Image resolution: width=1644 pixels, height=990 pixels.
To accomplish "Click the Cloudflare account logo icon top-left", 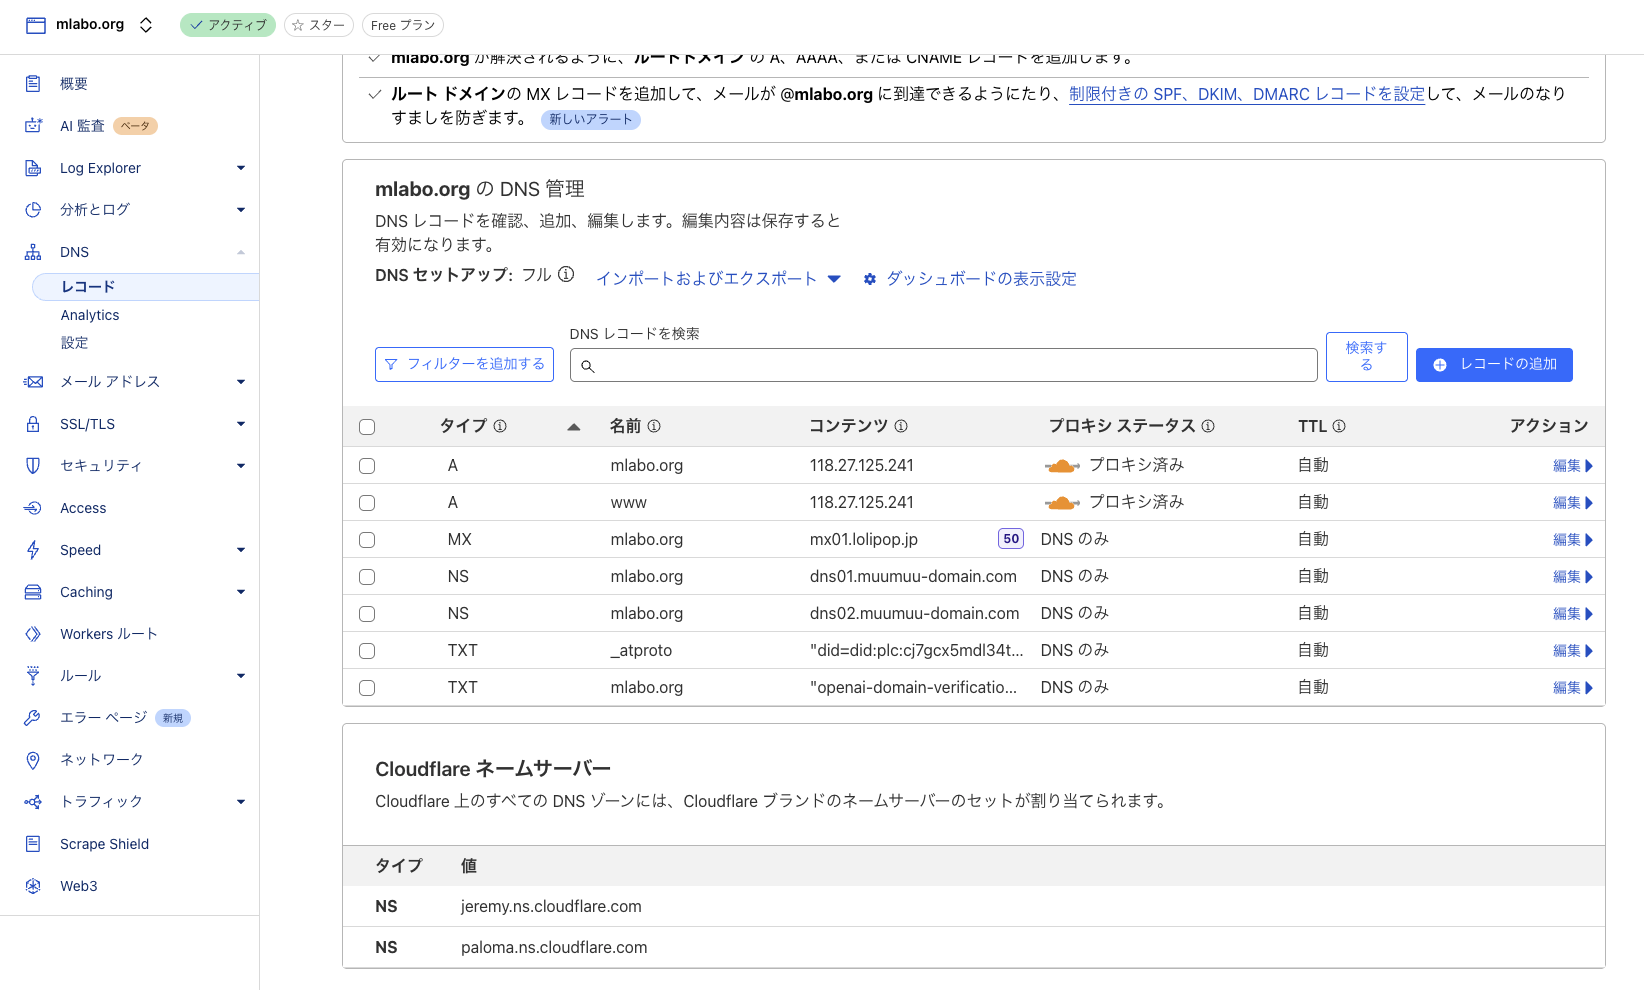I will (x=33, y=24).
